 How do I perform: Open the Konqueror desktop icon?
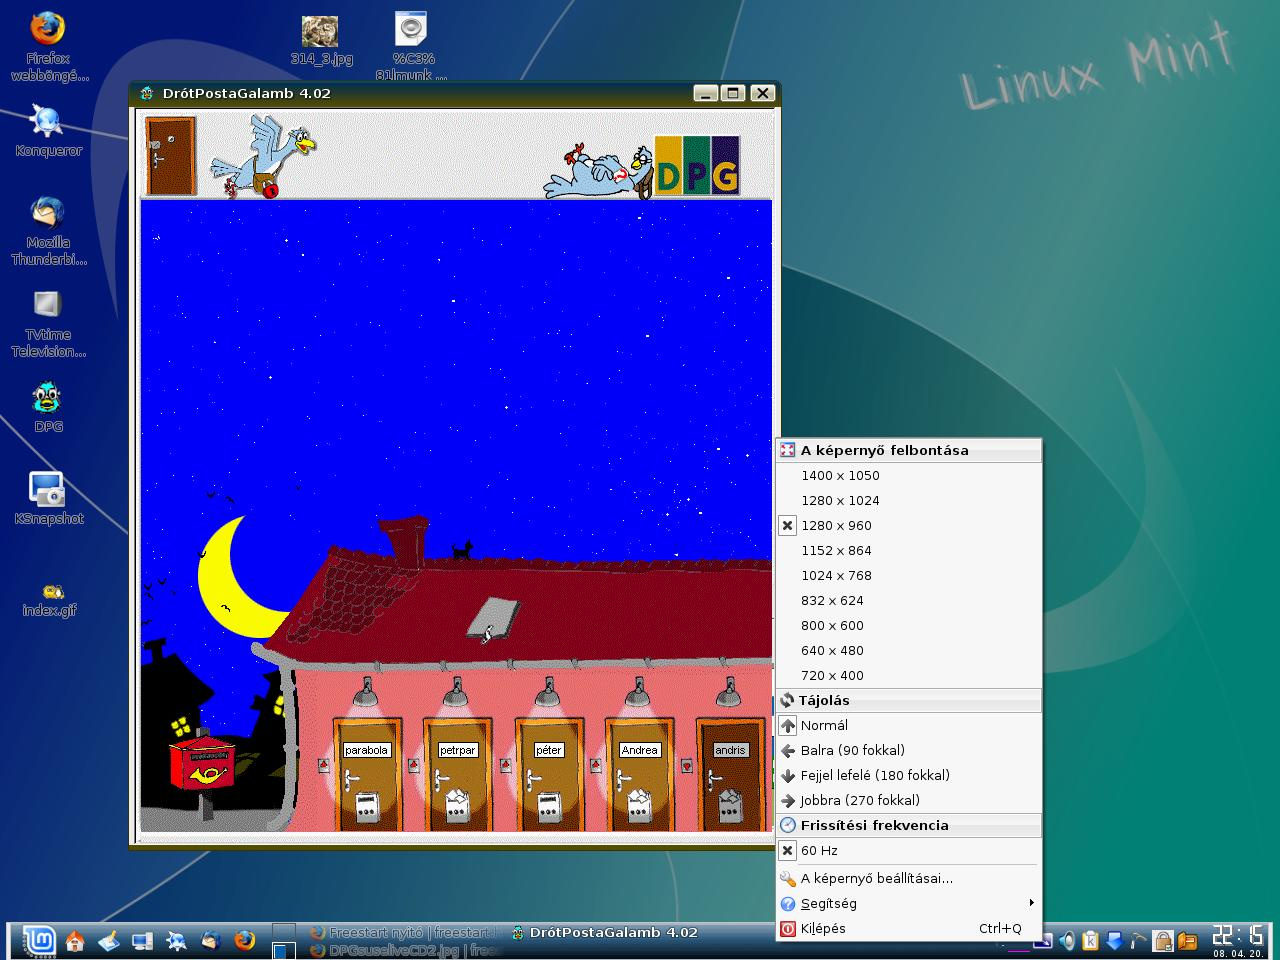pos(48,130)
